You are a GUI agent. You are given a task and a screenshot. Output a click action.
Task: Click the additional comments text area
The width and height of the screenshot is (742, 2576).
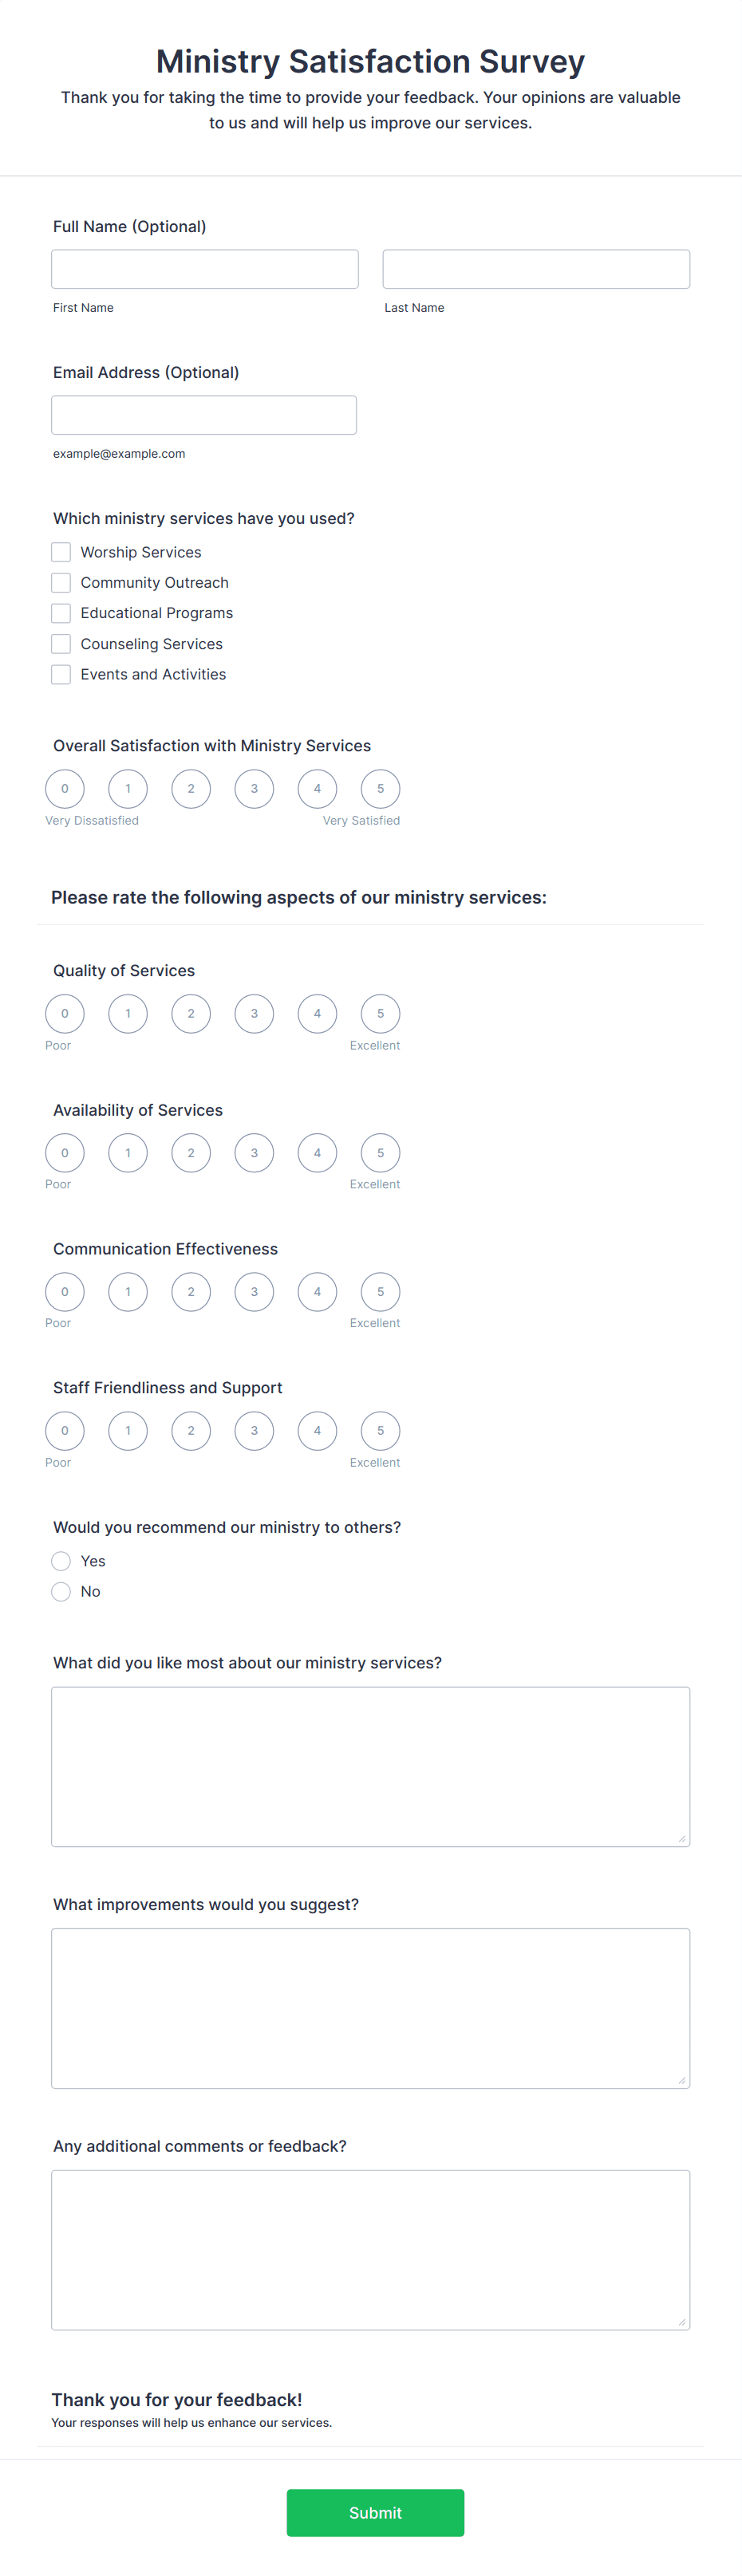[370, 2248]
